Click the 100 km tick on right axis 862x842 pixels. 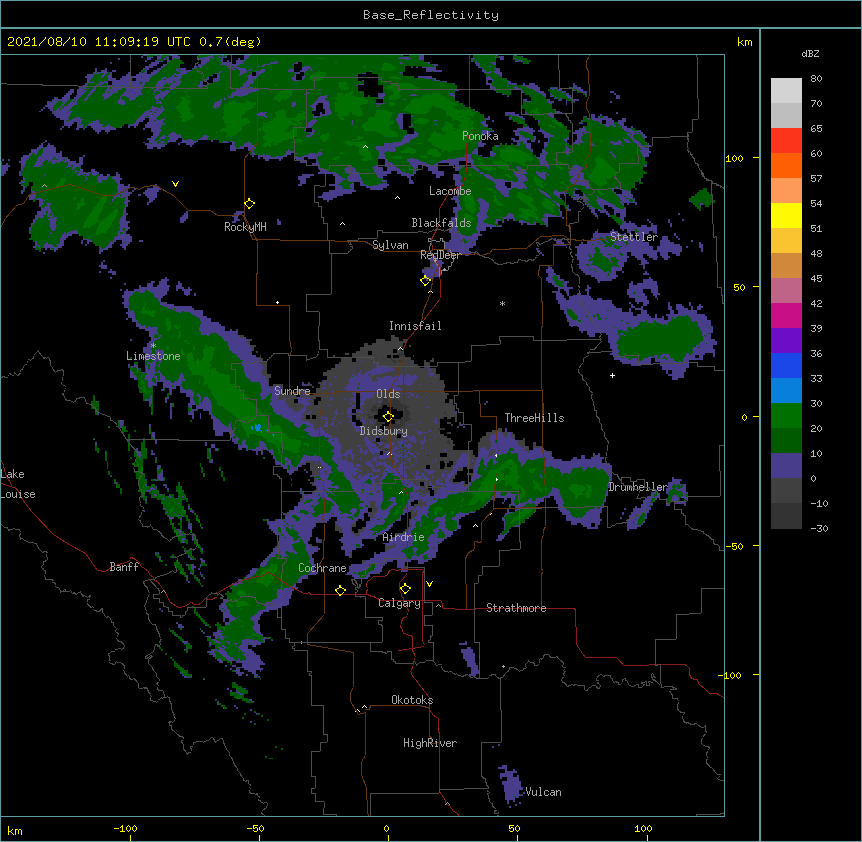(x=734, y=158)
